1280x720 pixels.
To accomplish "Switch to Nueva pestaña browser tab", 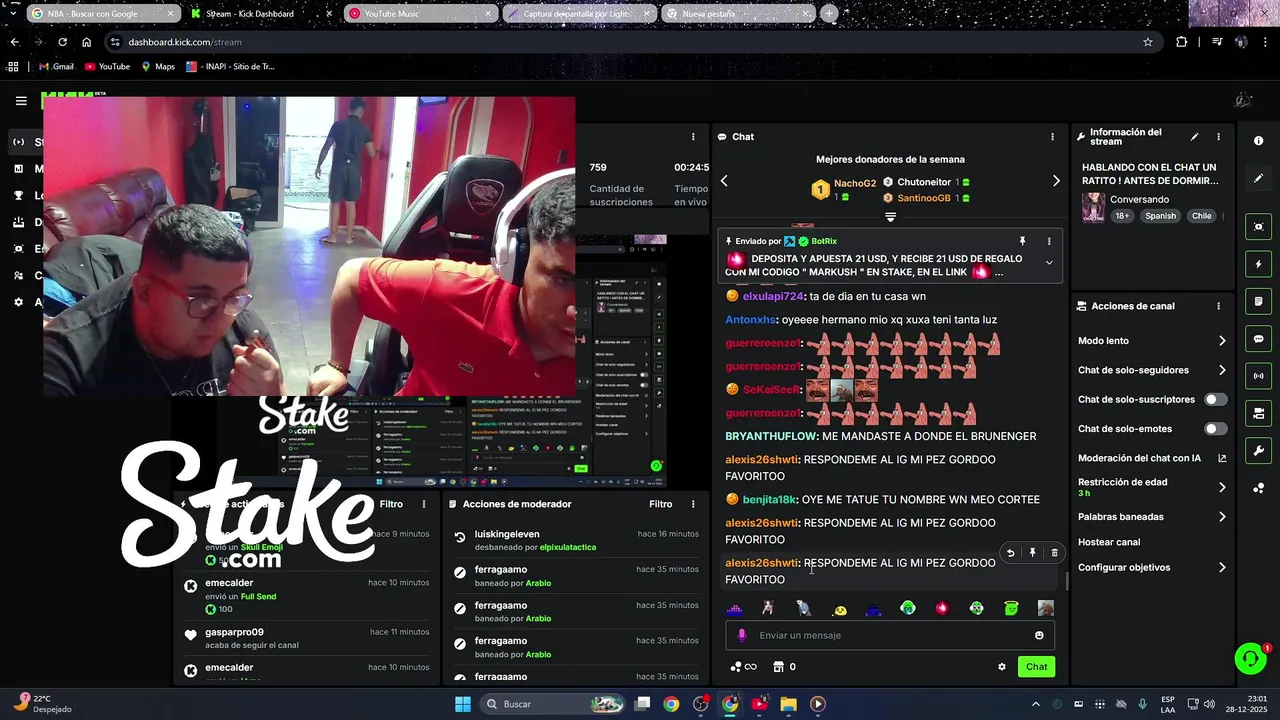I will pyautogui.click(x=737, y=14).
